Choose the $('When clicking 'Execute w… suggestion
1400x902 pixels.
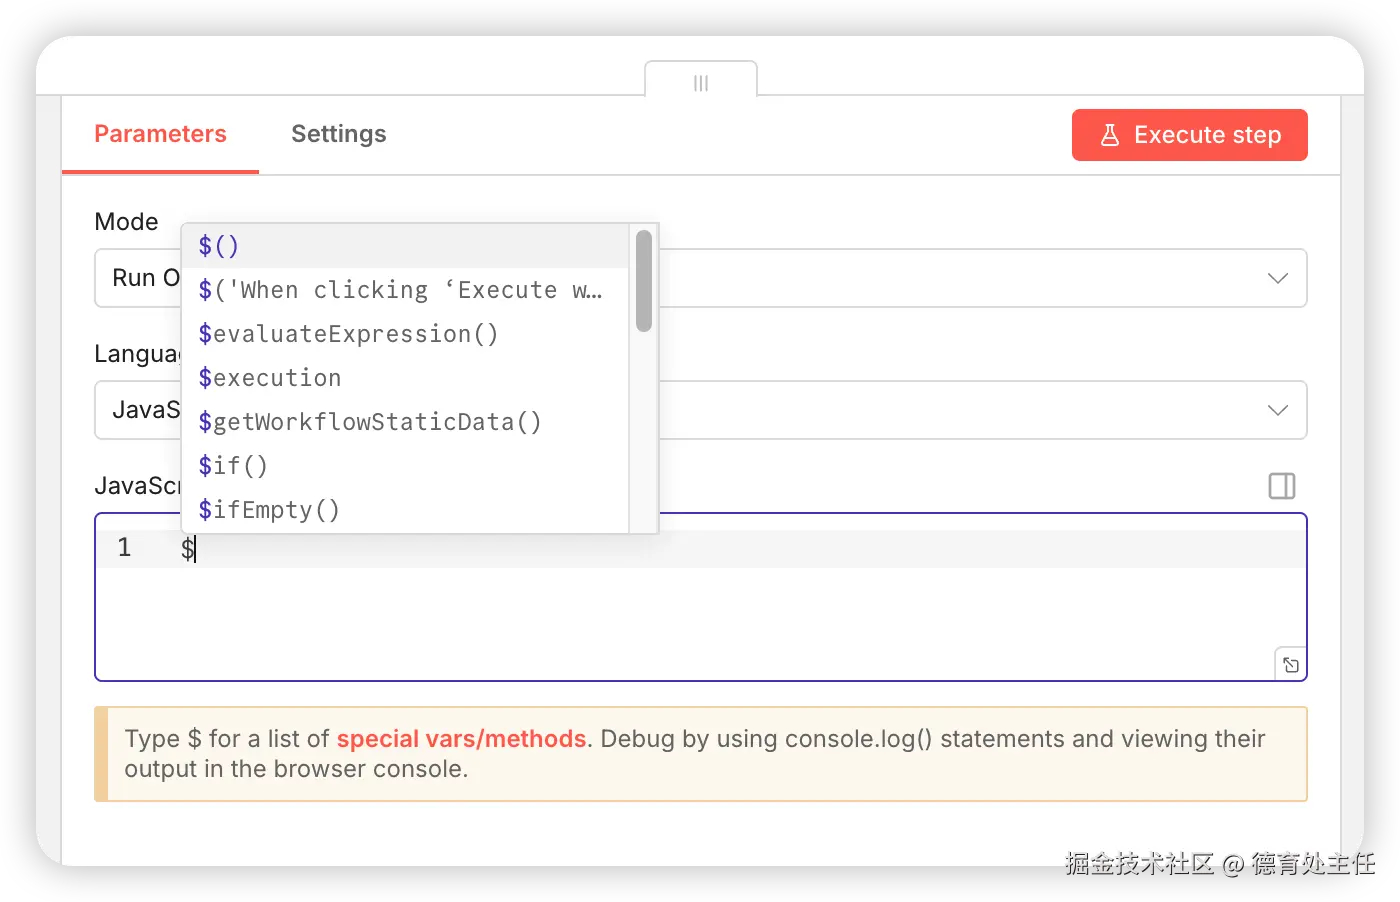coord(400,290)
